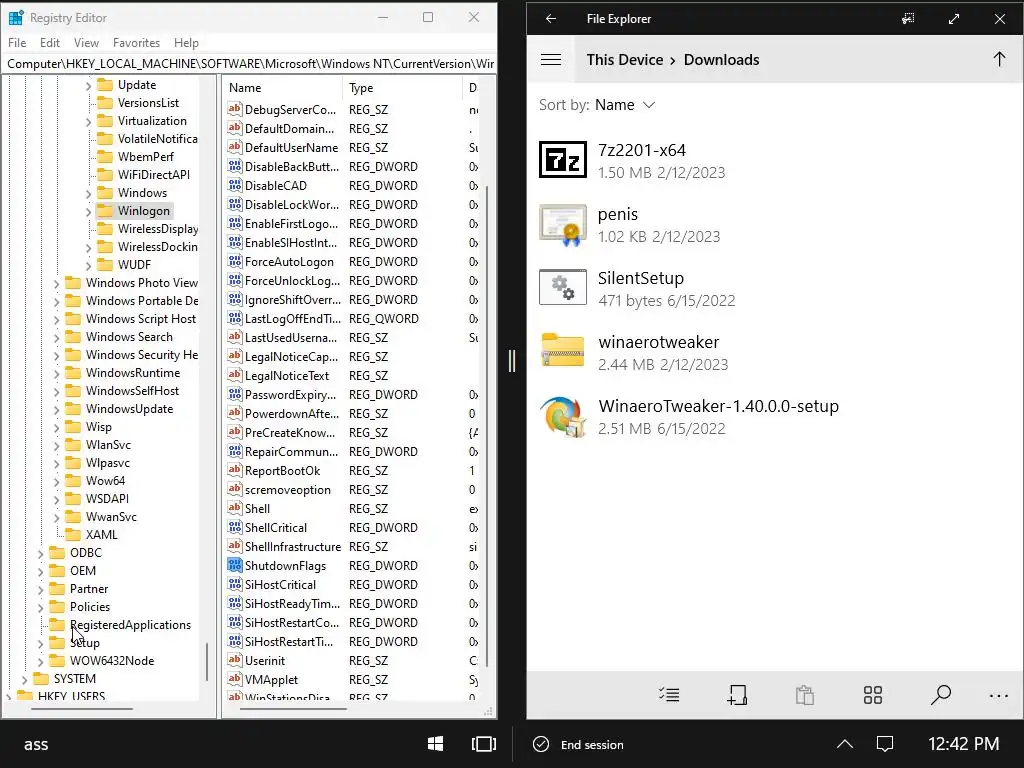Click the selection mode checklist icon
1024x768 pixels.
tap(669, 695)
